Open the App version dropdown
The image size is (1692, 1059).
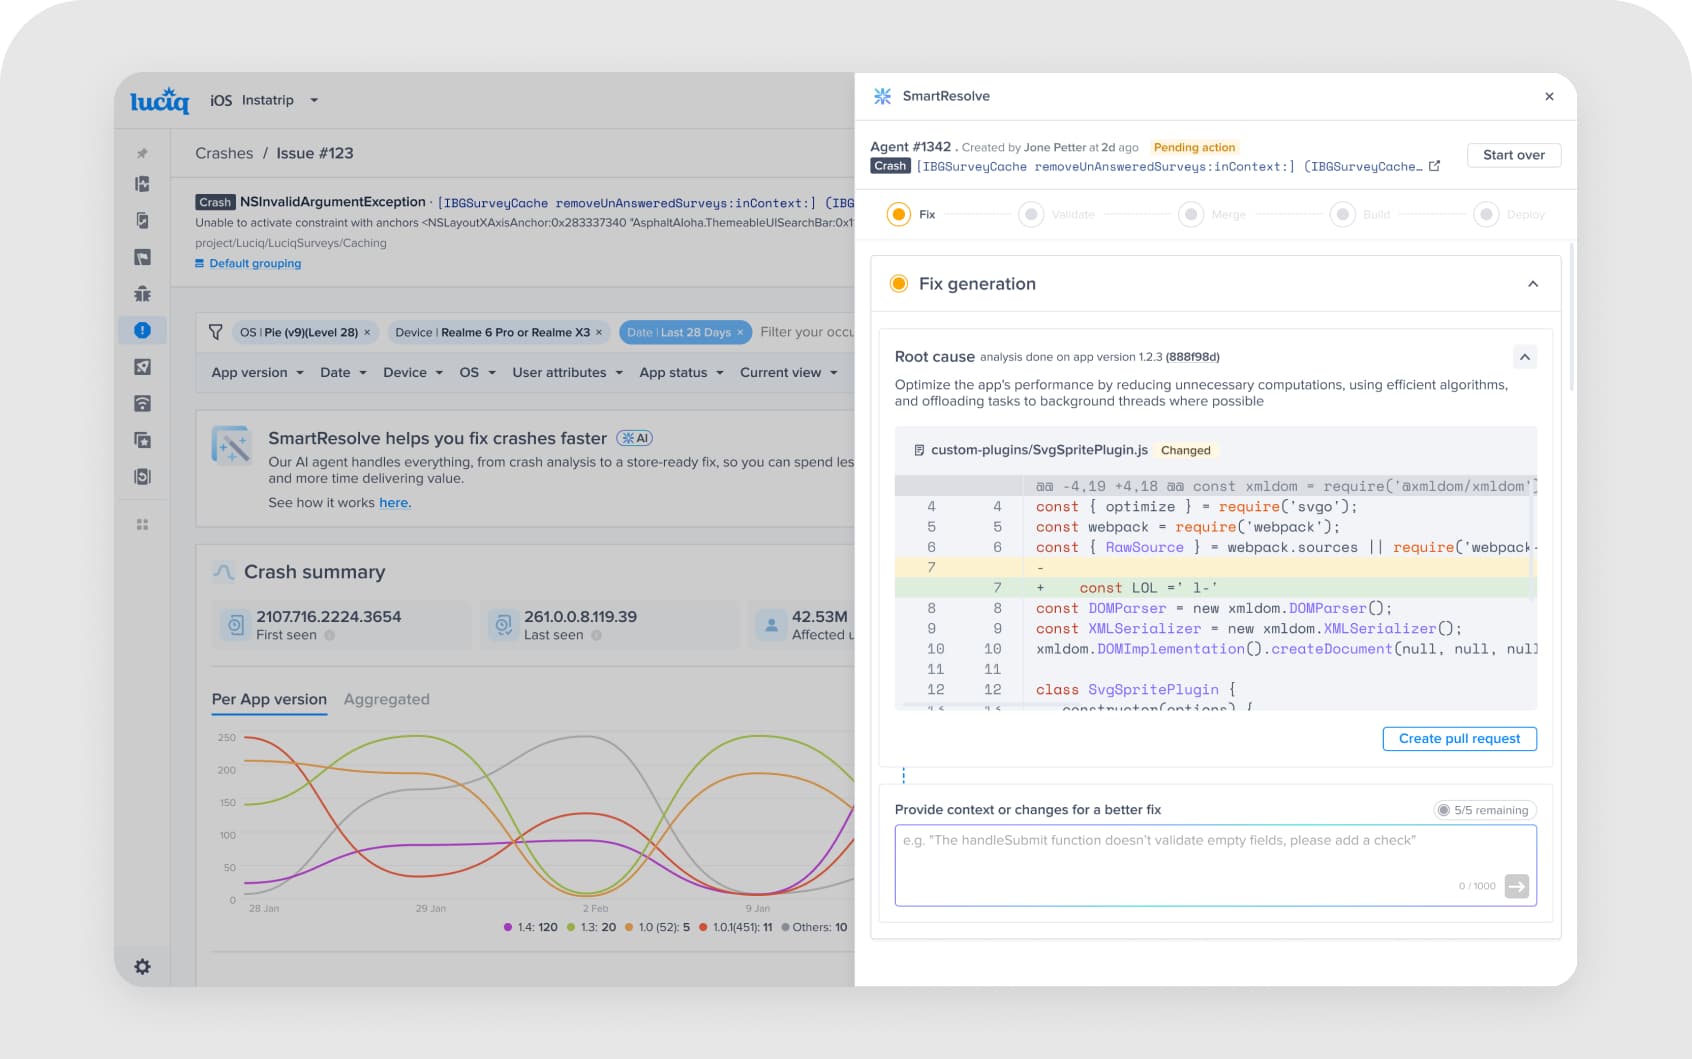pos(257,372)
